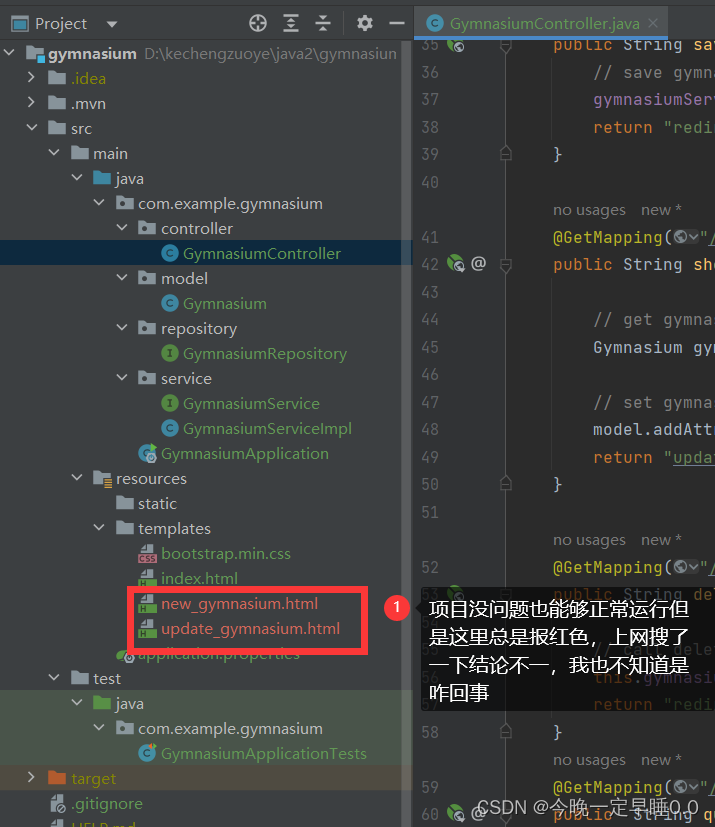715x827 pixels.
Task: Open index.html template file
Action: (x=199, y=579)
